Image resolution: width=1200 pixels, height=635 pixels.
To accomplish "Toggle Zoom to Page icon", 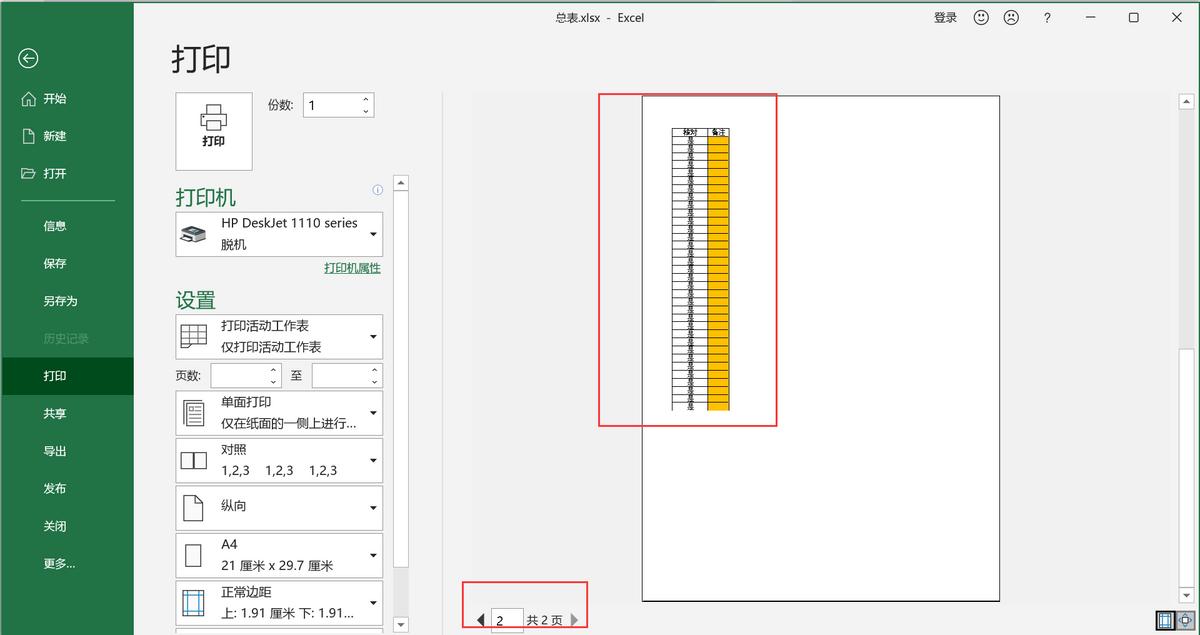I will point(1185,621).
